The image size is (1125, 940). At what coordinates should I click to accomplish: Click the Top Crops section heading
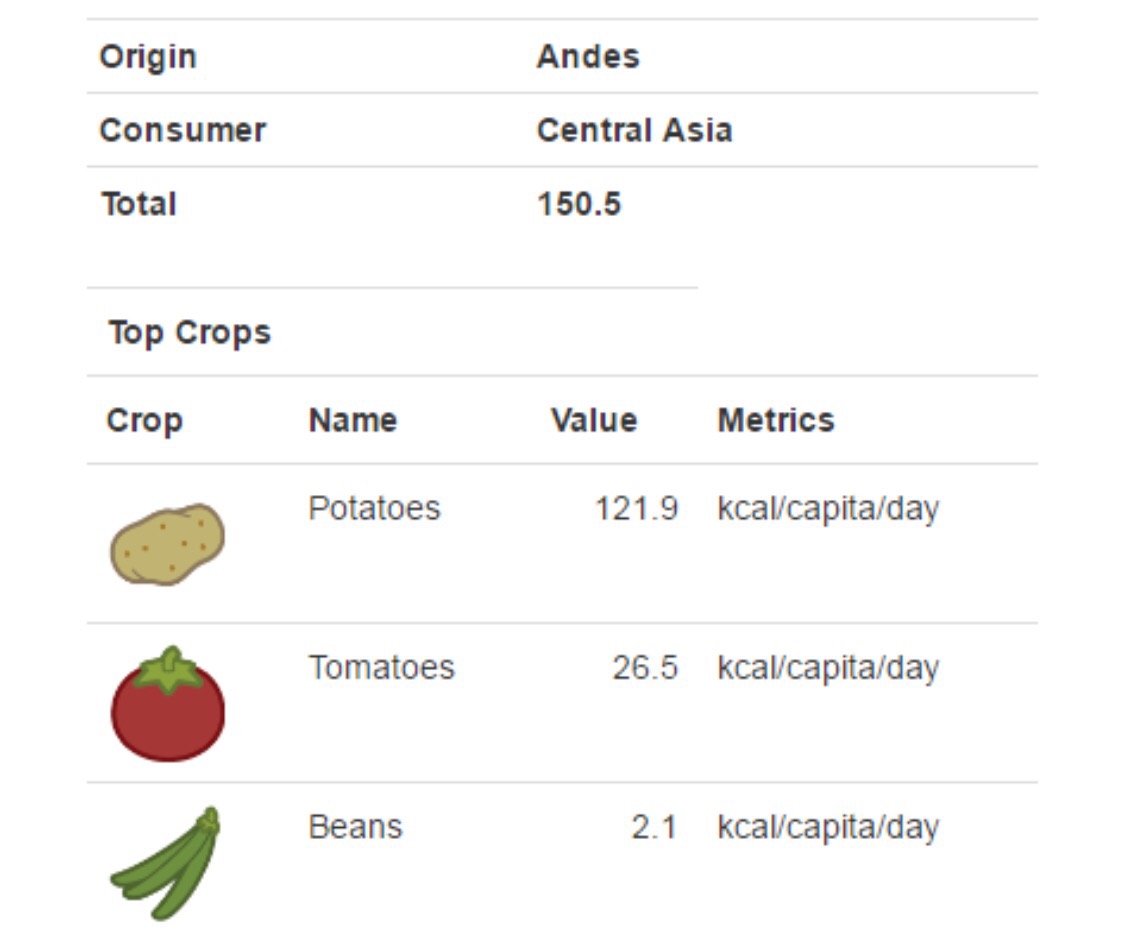point(189,334)
